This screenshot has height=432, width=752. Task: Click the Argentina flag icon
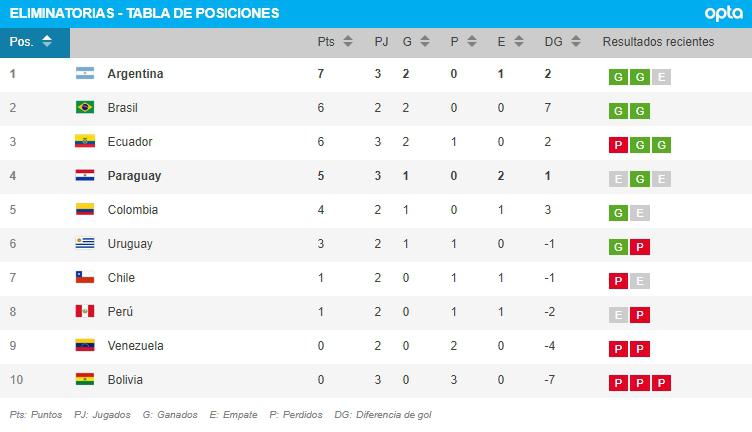(x=84, y=74)
